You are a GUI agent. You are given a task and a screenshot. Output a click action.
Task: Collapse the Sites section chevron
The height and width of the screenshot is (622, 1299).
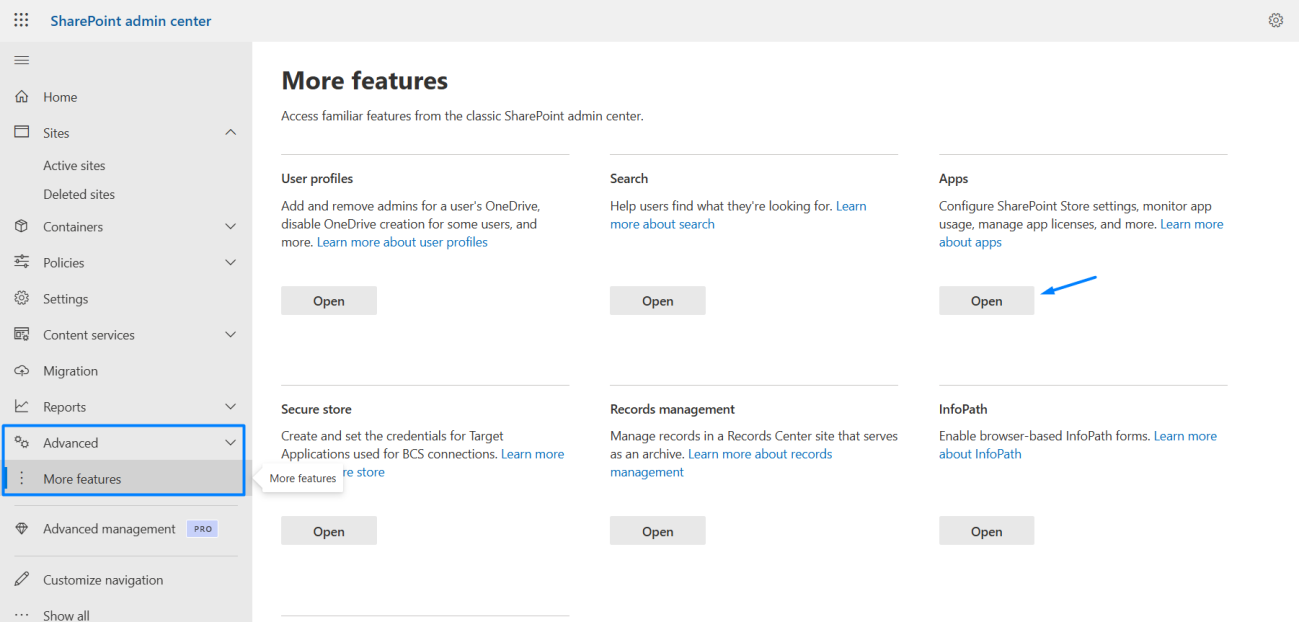coord(231,132)
